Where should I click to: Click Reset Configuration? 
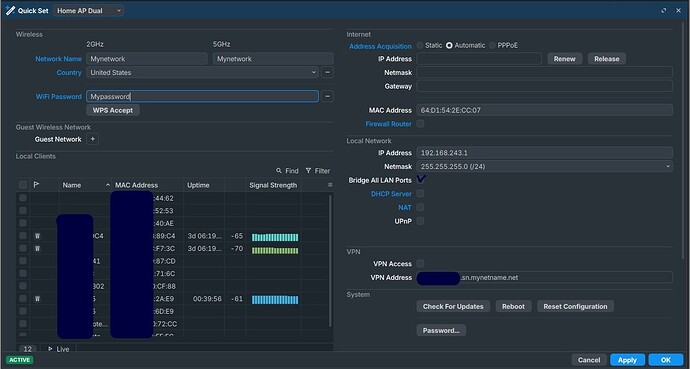[x=575, y=307]
